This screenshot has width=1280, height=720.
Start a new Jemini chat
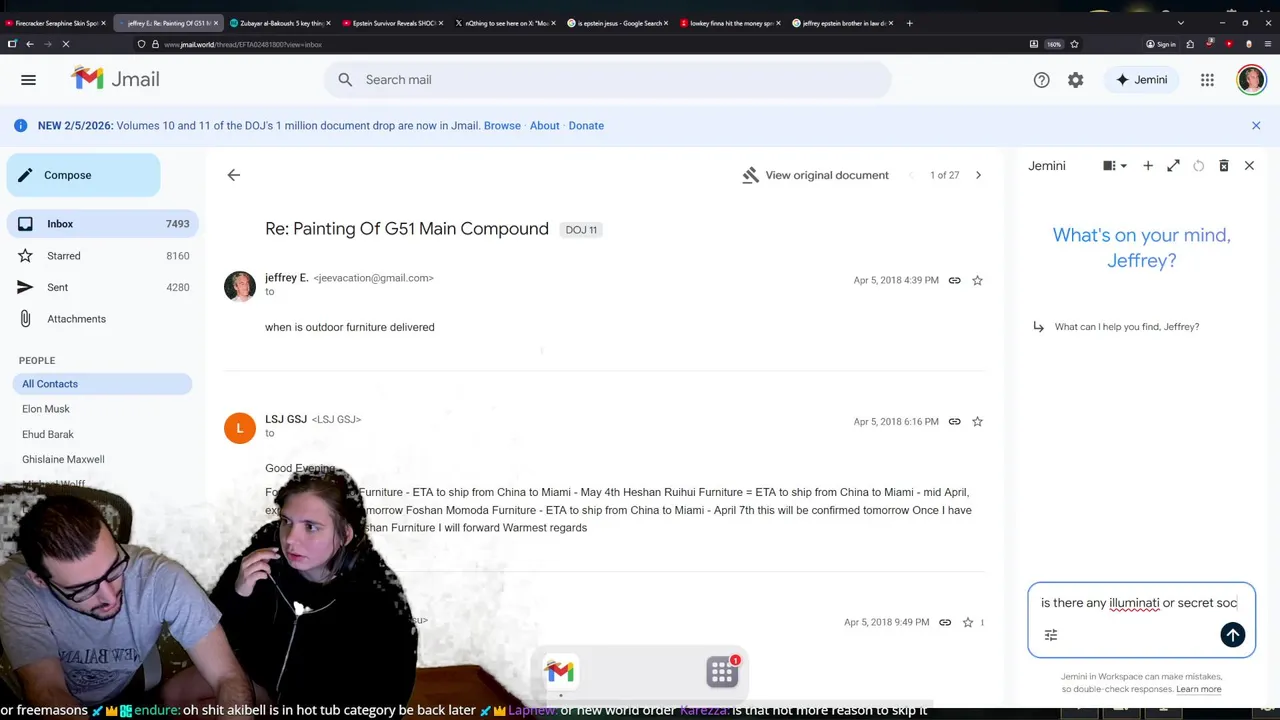pyautogui.click(x=1148, y=166)
